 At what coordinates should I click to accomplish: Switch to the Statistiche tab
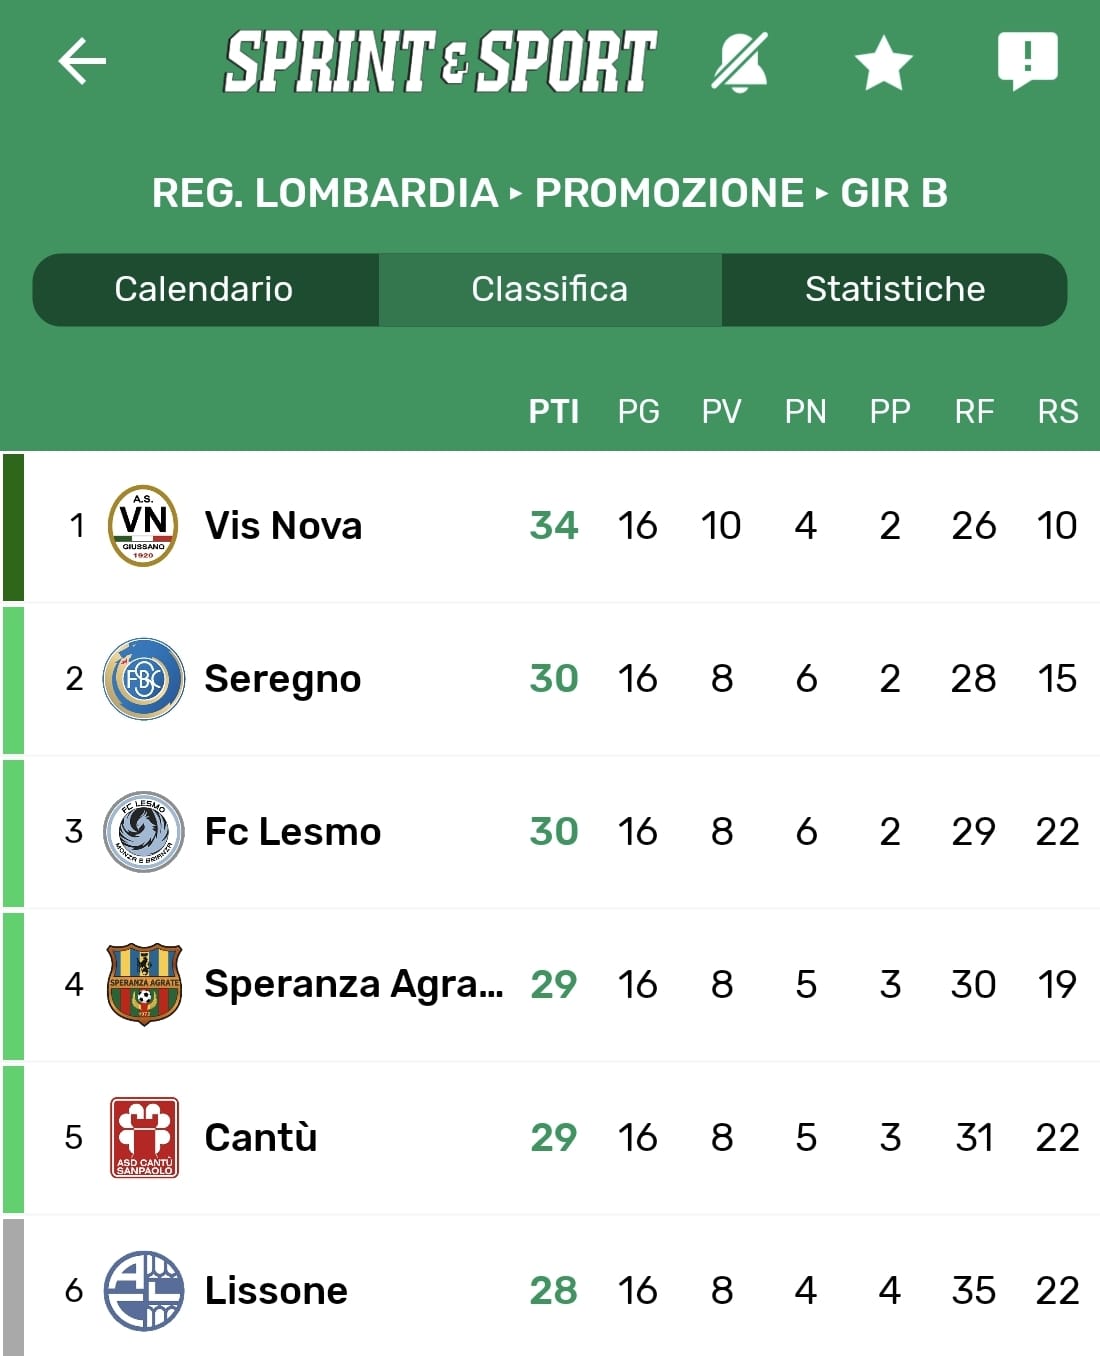click(x=895, y=289)
